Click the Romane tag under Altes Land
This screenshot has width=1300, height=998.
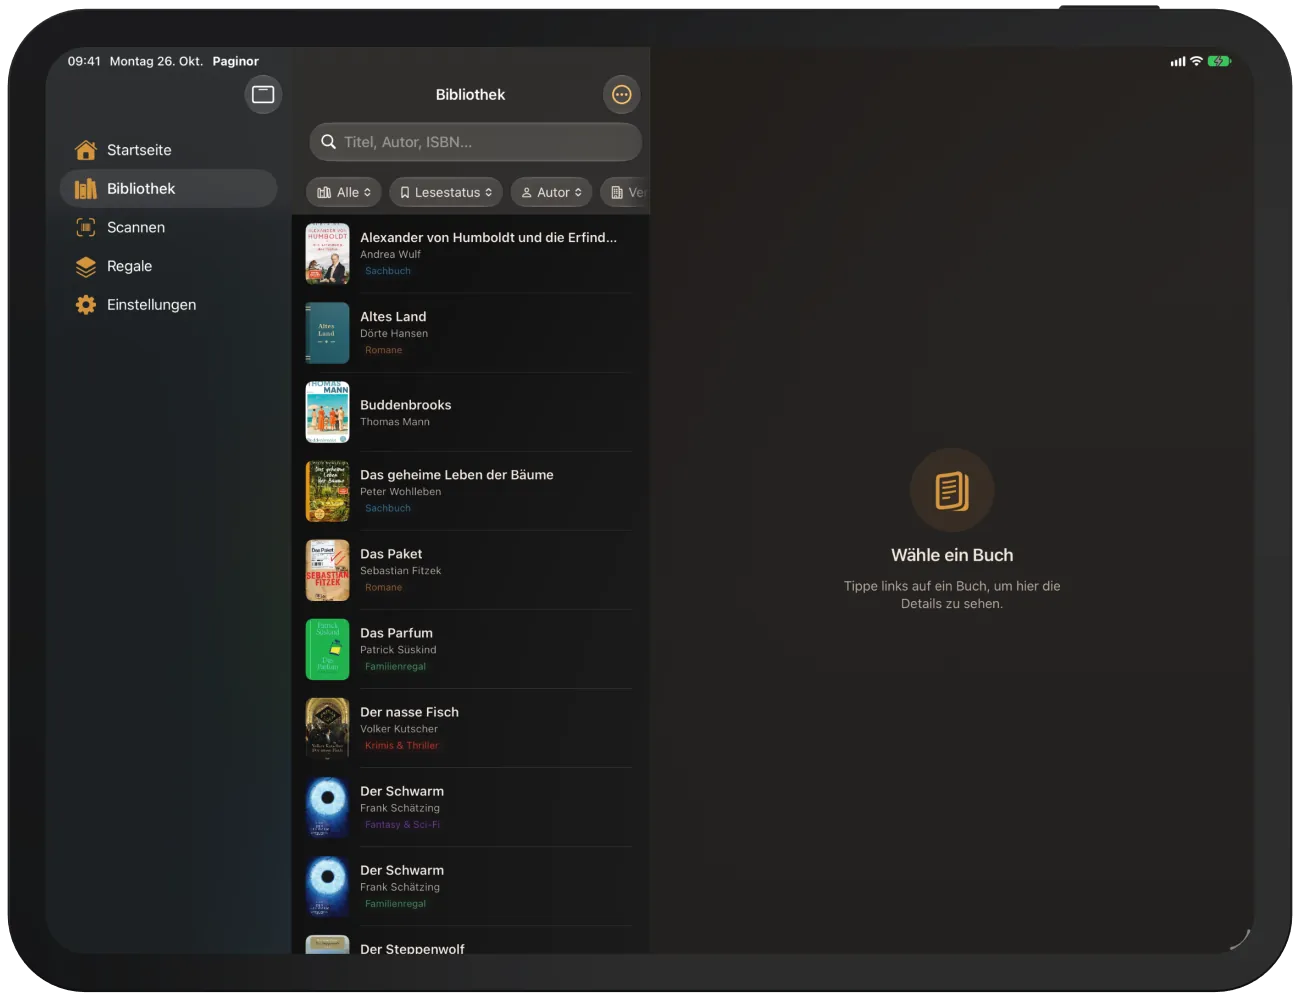pos(383,351)
